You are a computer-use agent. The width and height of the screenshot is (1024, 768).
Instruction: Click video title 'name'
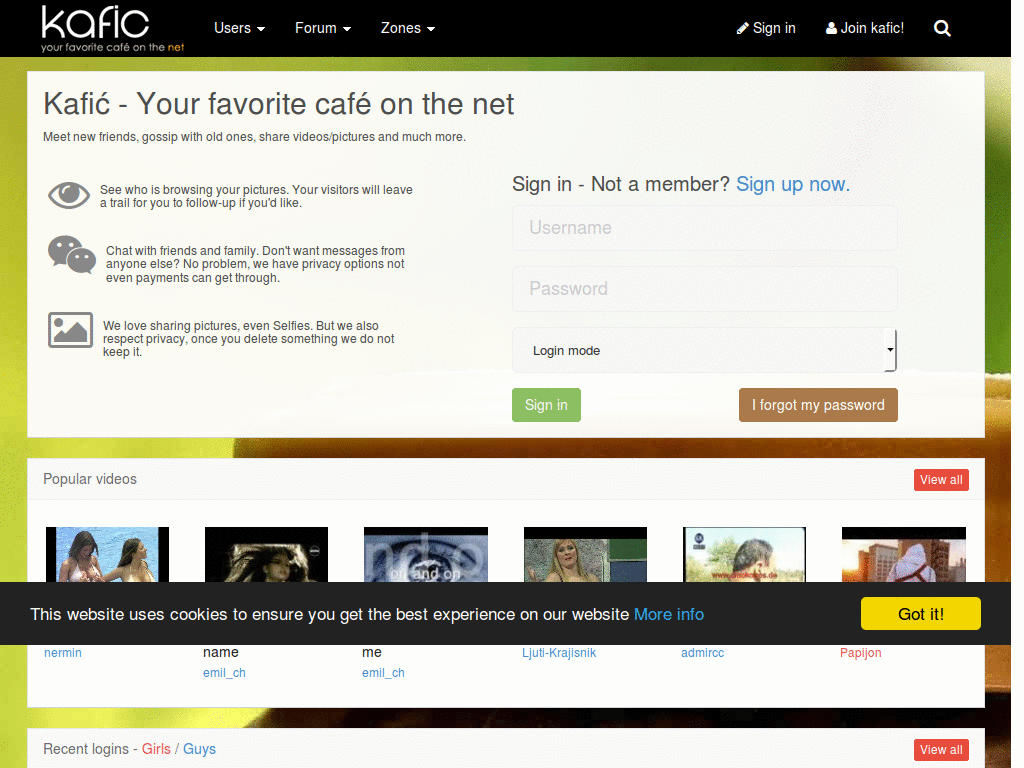221,652
